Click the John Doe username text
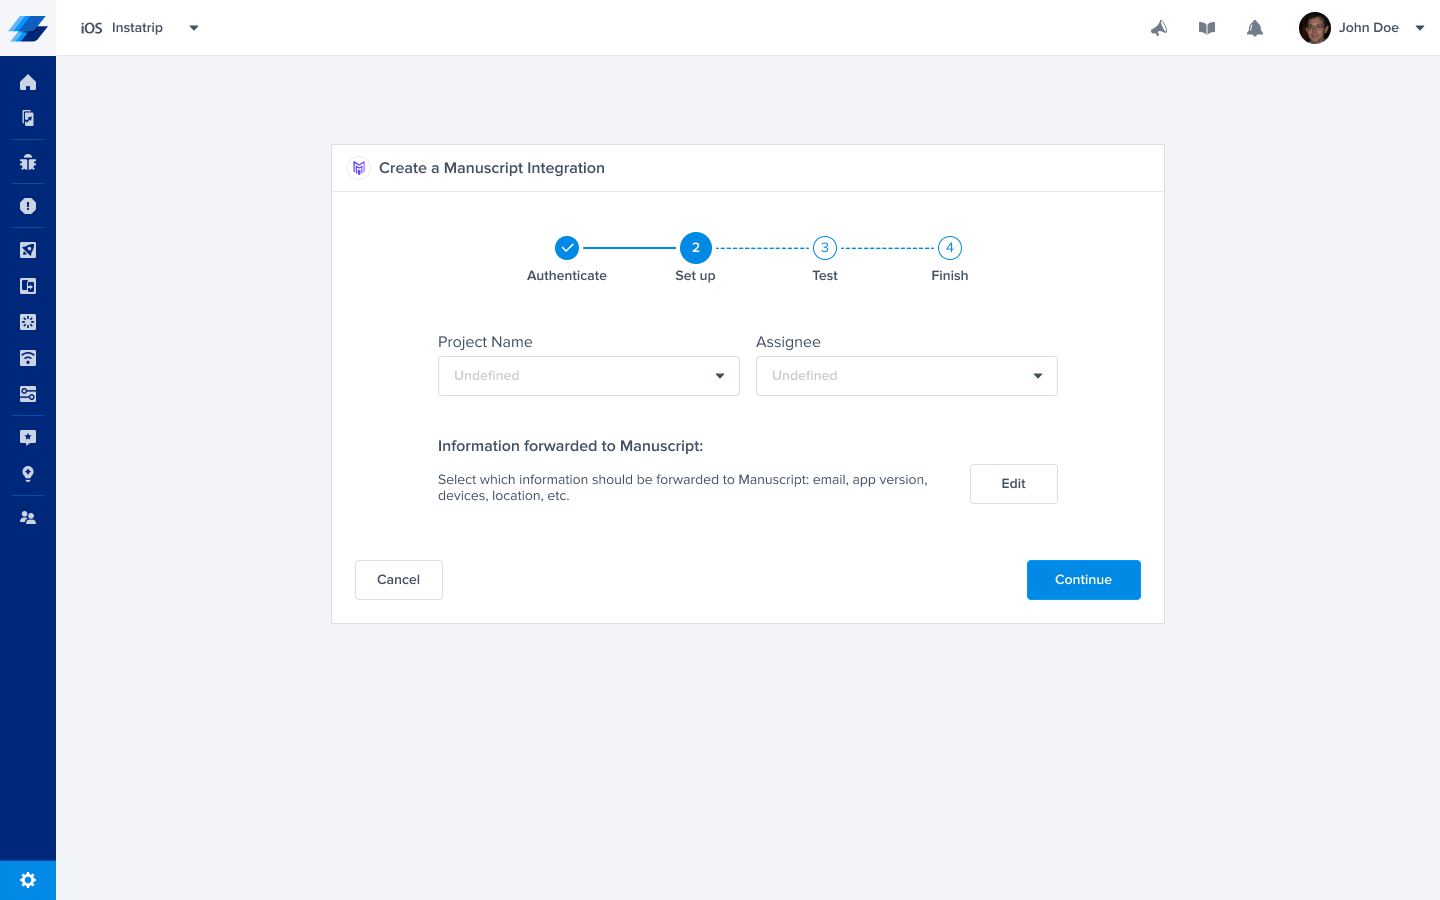The height and width of the screenshot is (900, 1440). click(x=1369, y=28)
